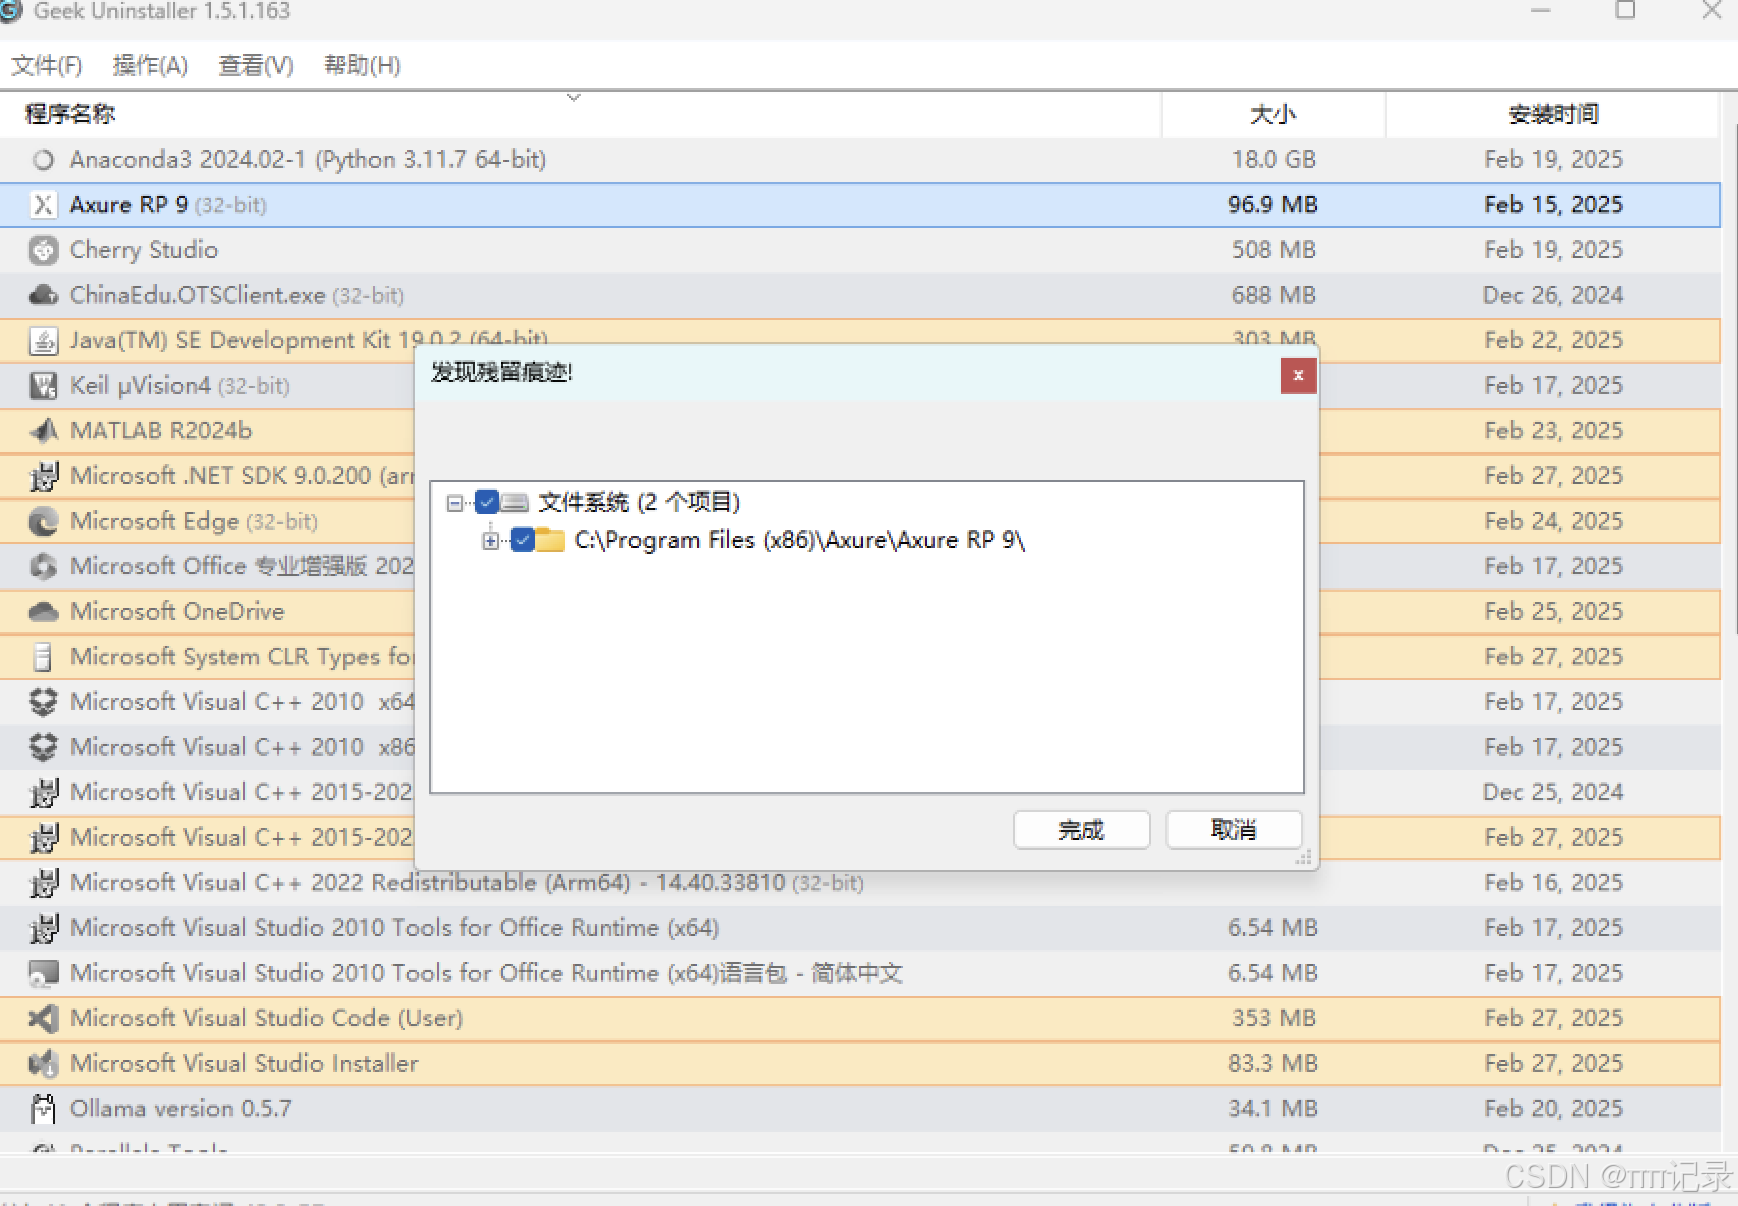
Task: Open the 操作(A) menu
Action: (x=150, y=66)
